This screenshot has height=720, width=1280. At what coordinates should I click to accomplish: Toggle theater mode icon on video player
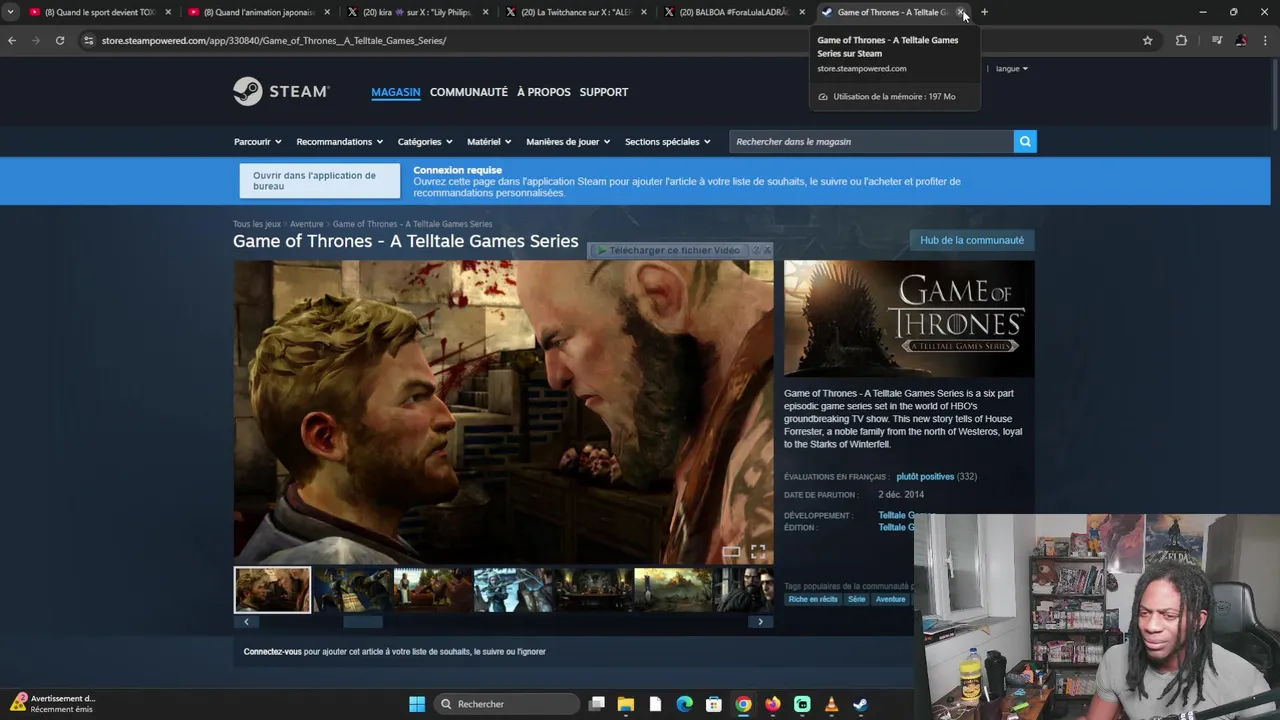(x=732, y=551)
